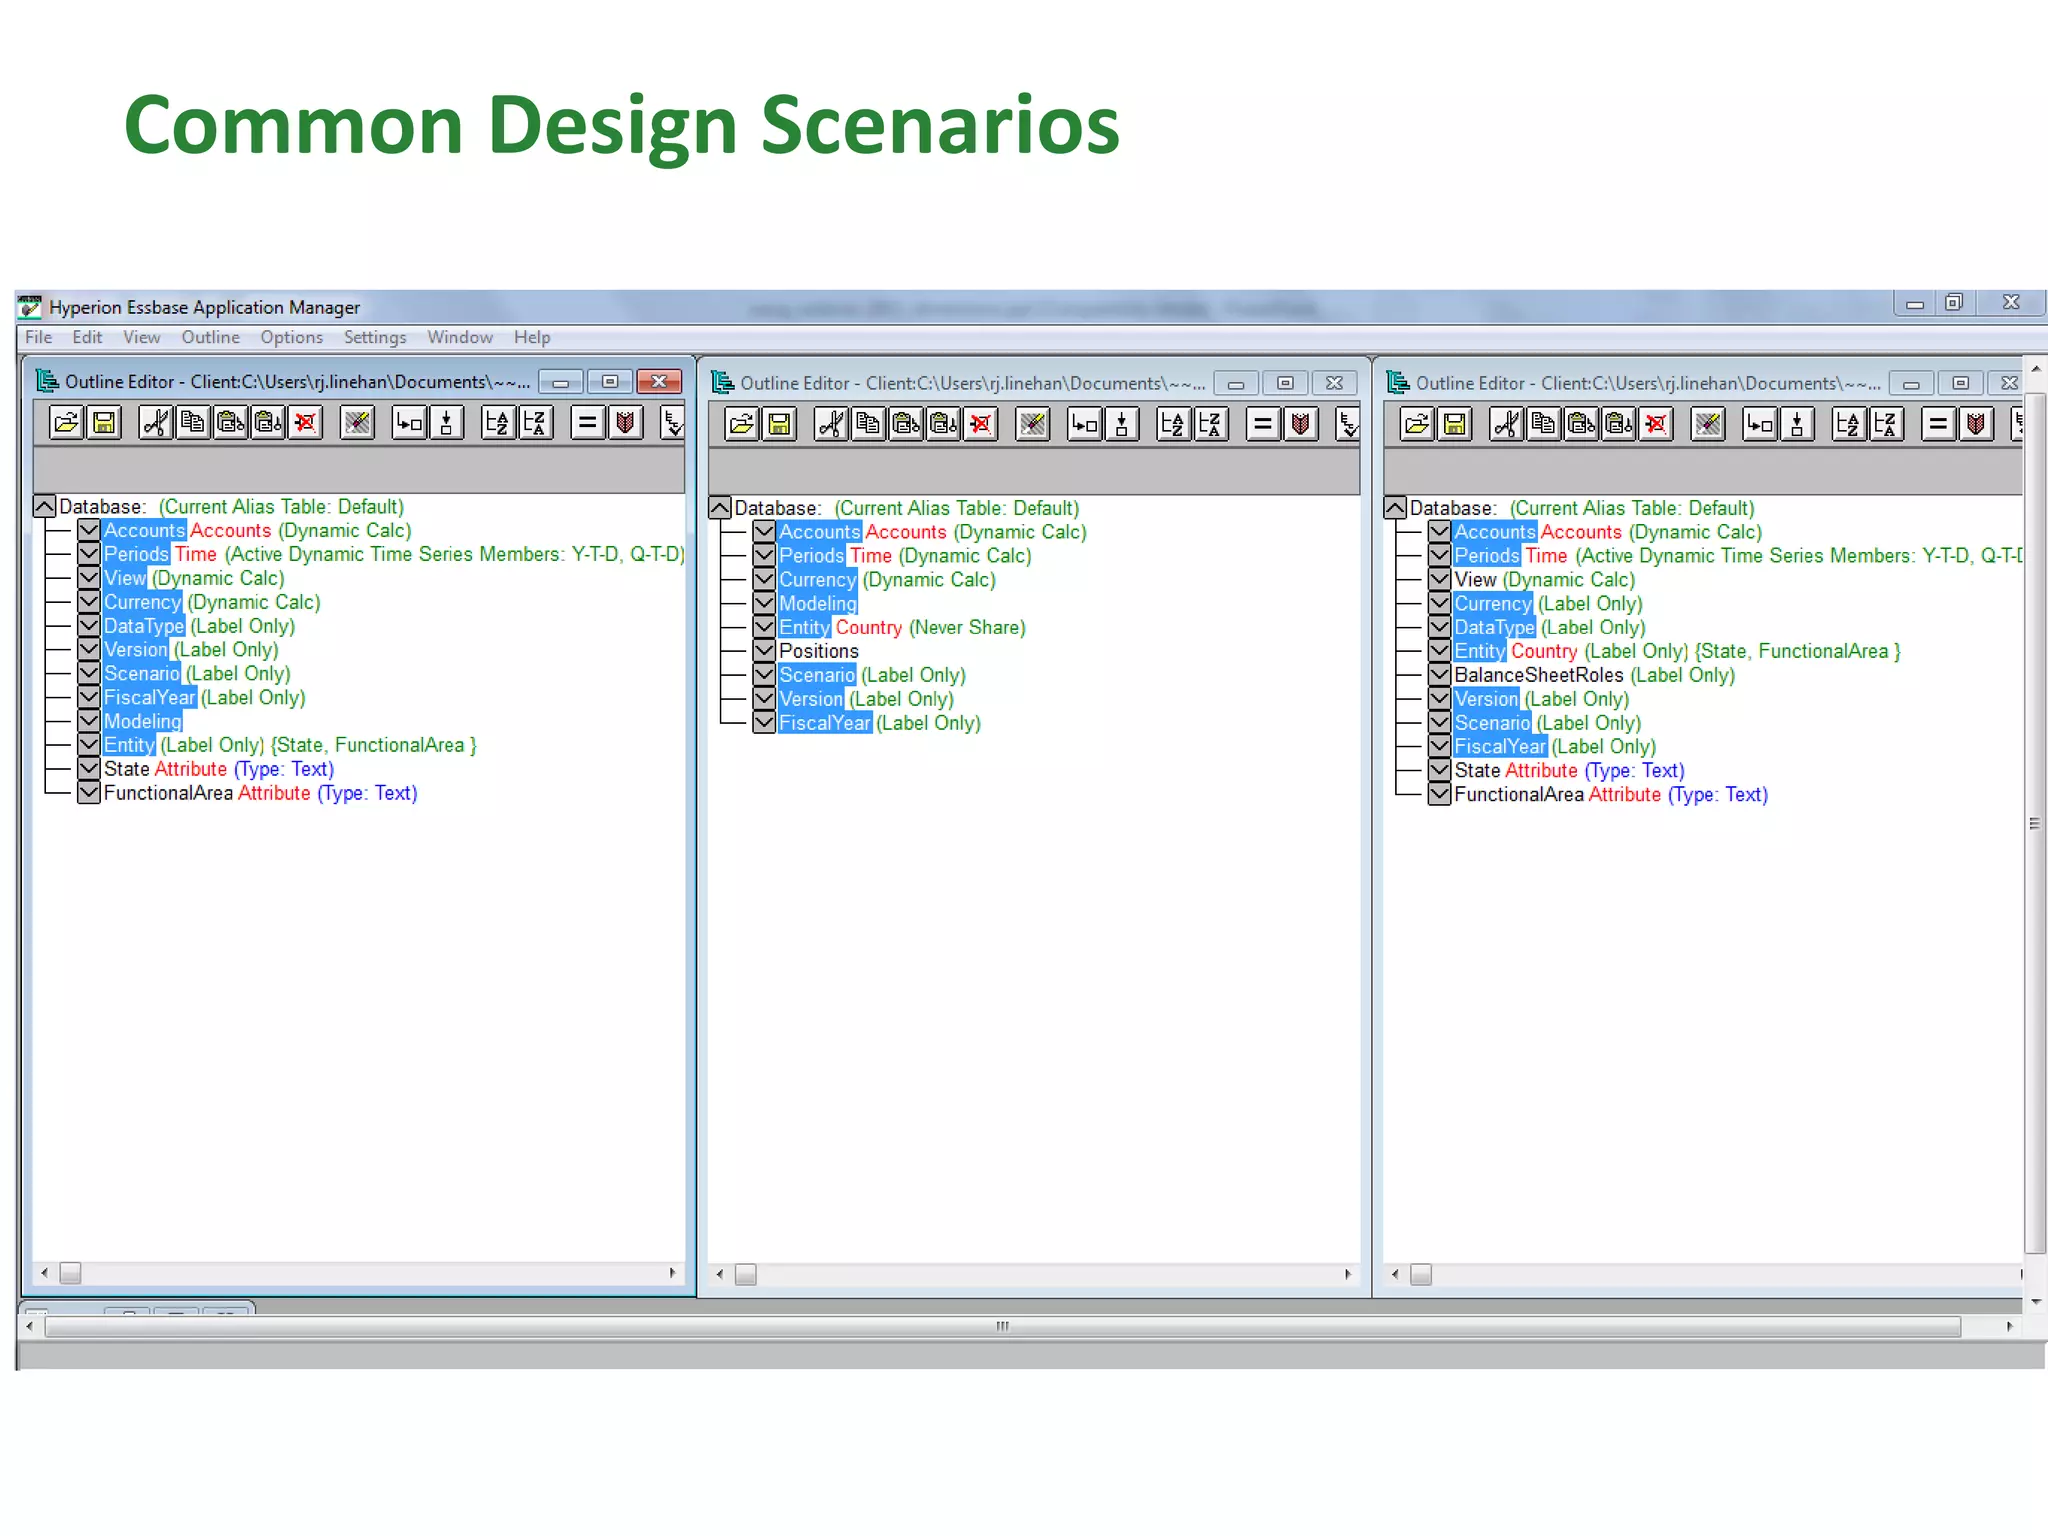The height and width of the screenshot is (1536, 2048).
Task: Select View member in right Outline Editor
Action: tap(1475, 580)
